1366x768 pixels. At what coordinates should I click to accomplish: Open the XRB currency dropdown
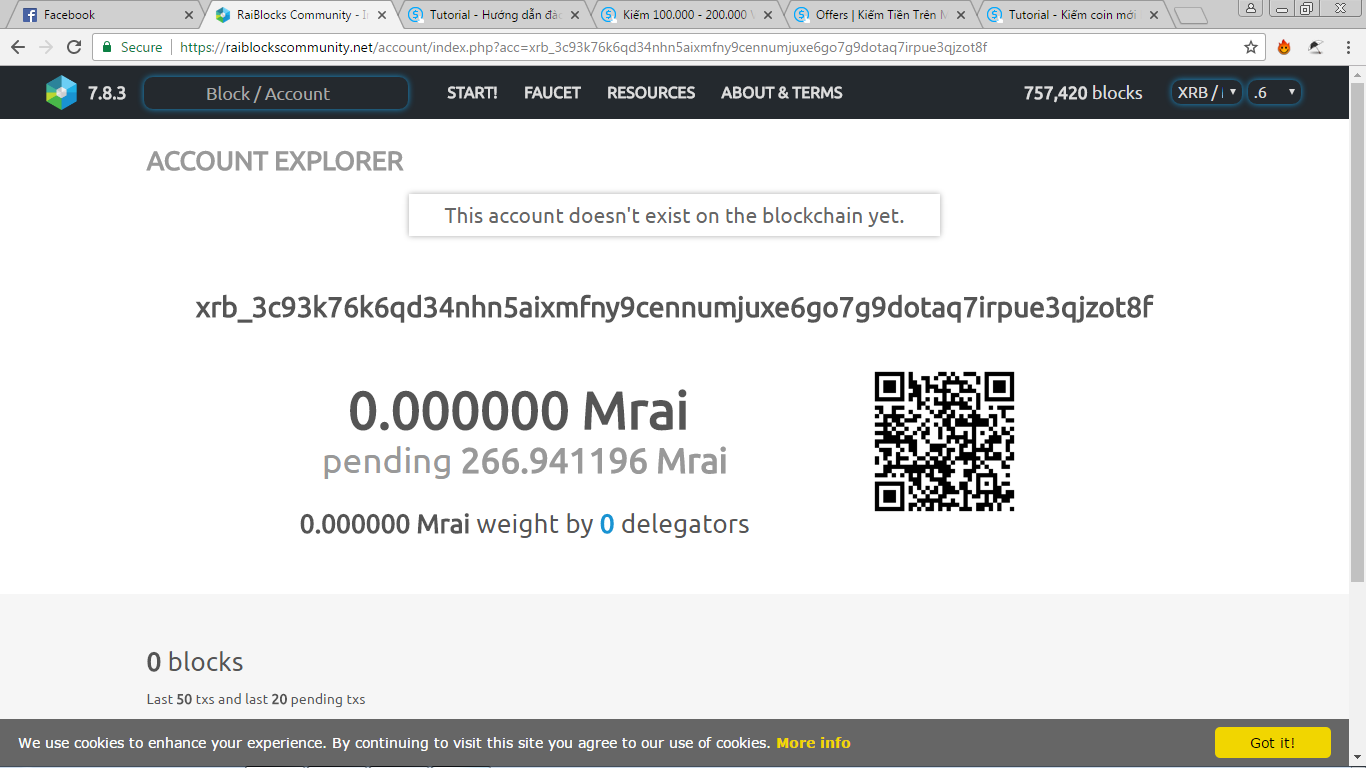[1207, 93]
